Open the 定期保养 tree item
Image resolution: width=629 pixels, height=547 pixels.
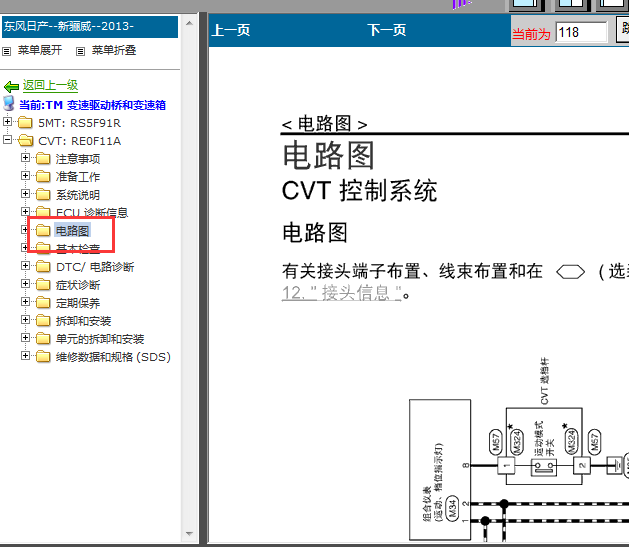(x=78, y=303)
